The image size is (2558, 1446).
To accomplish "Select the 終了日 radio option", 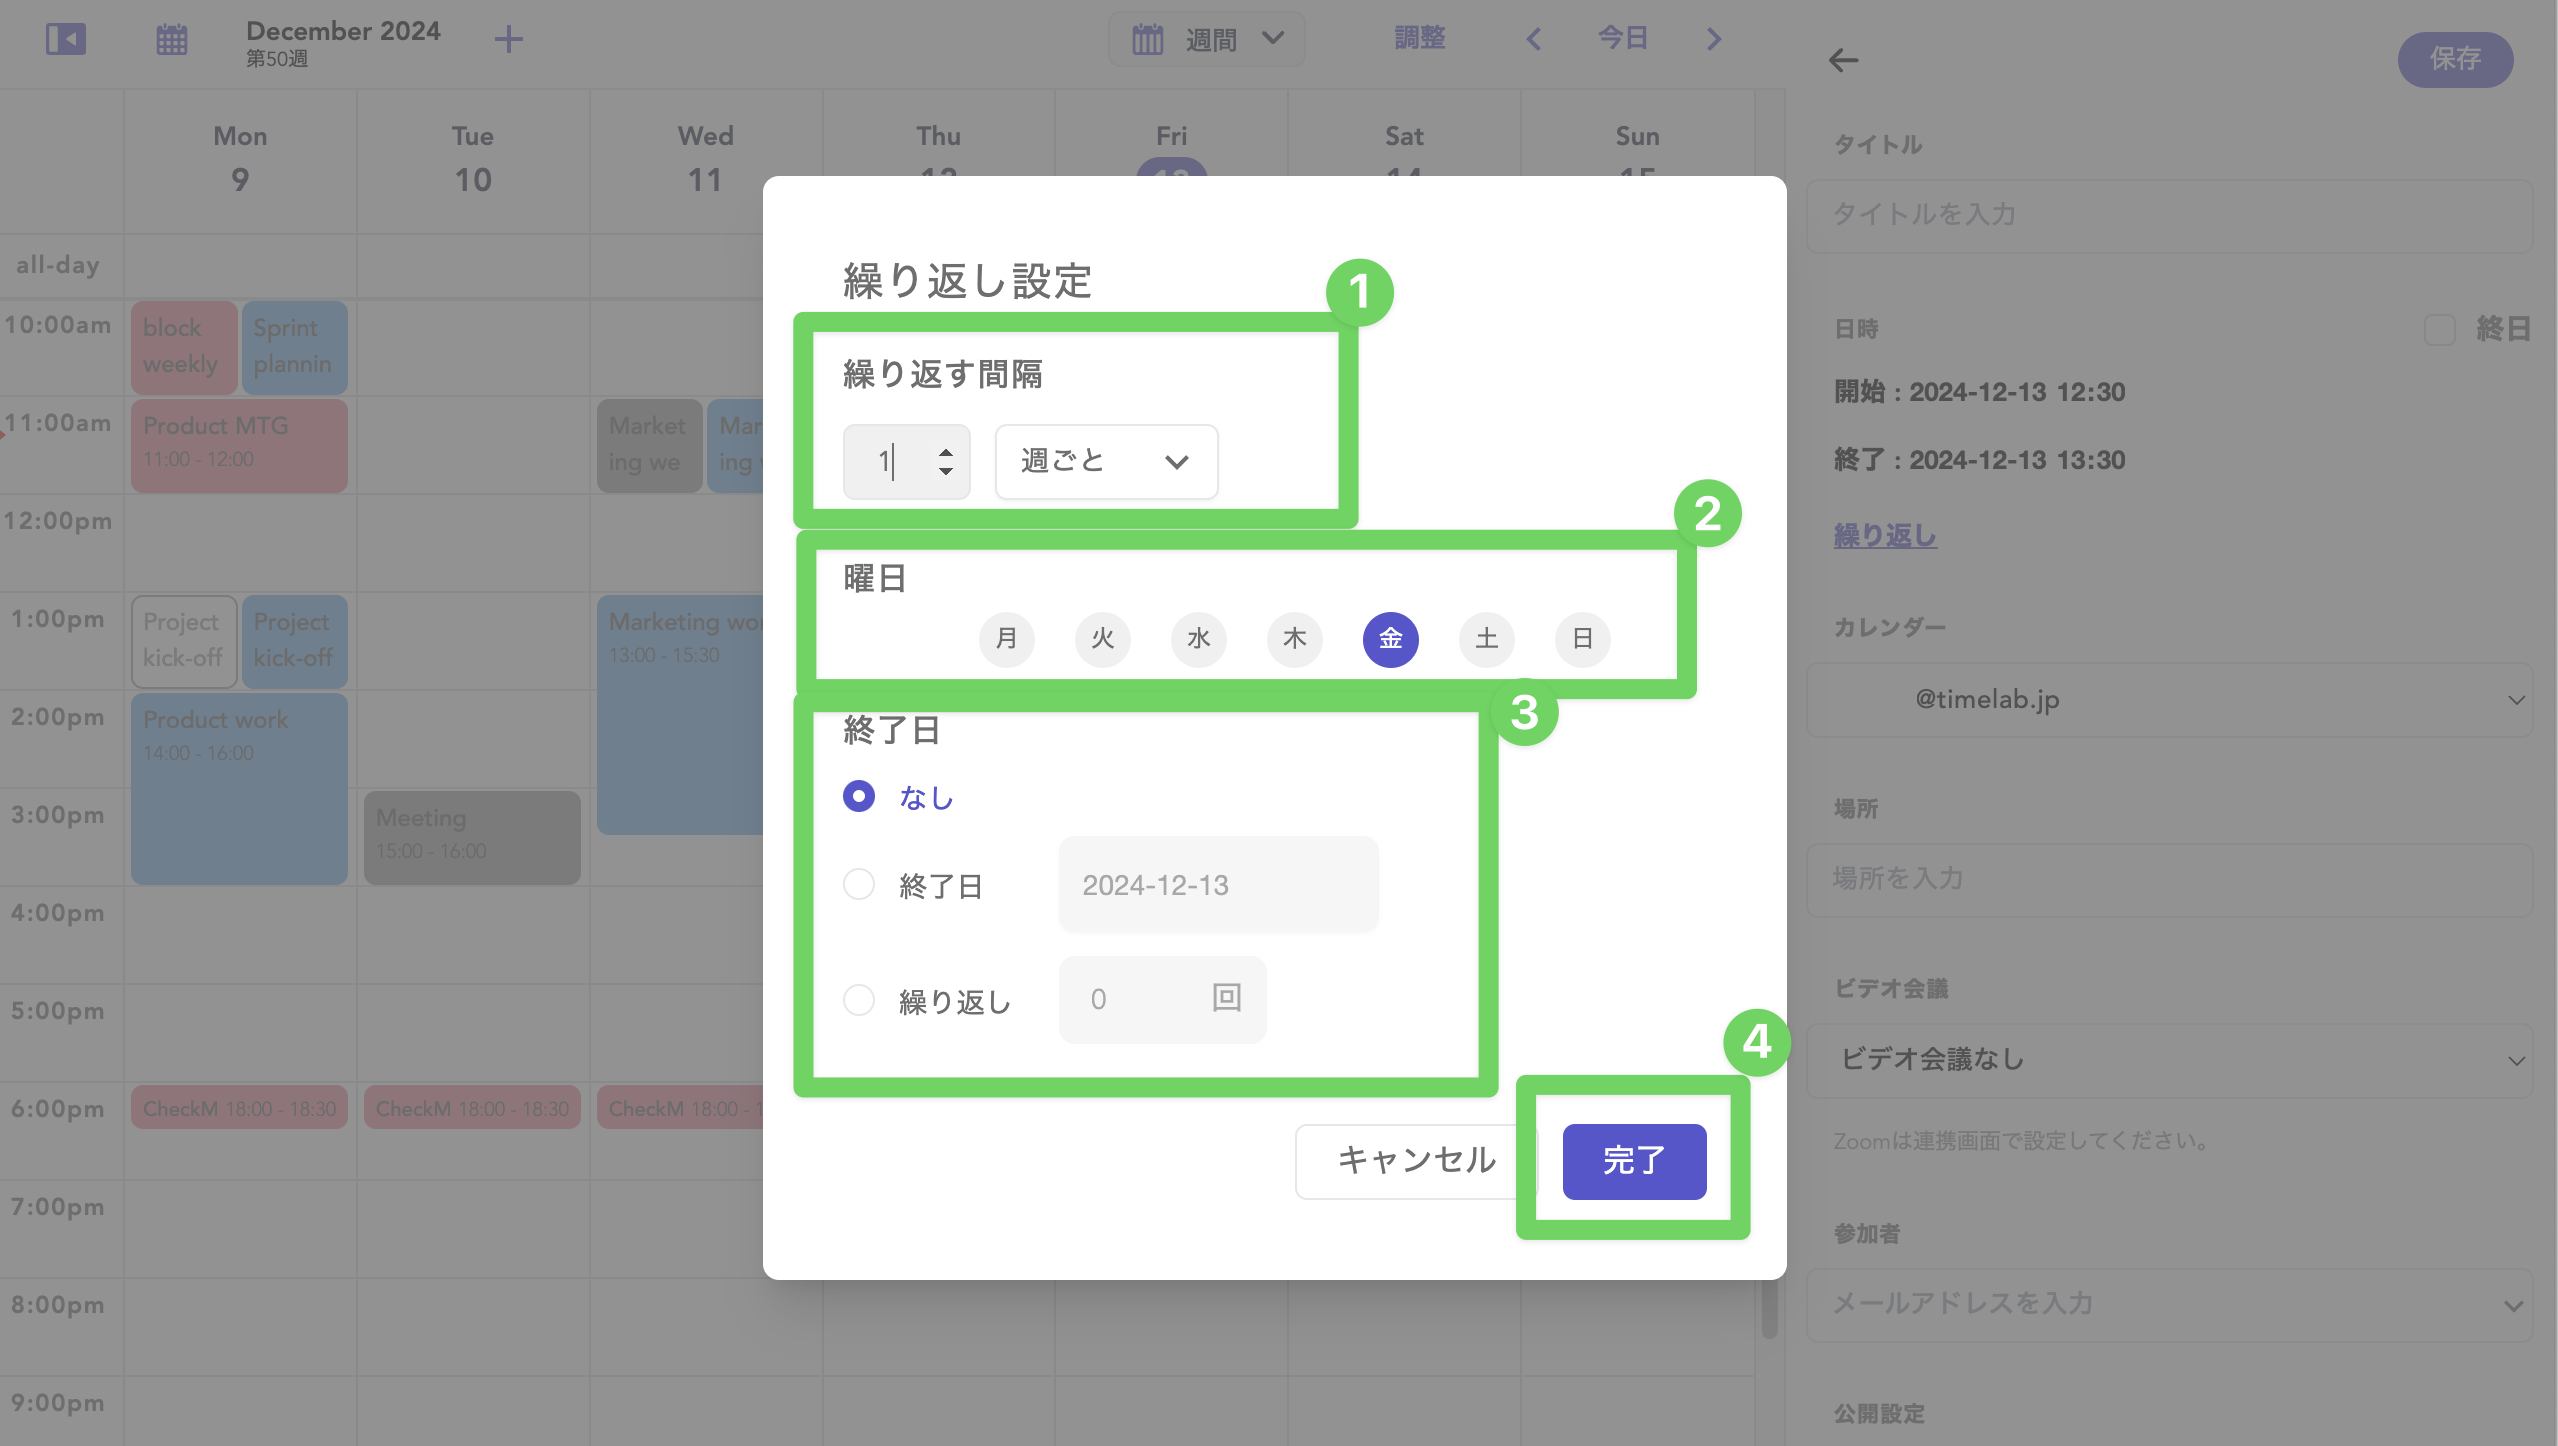I will point(859,884).
